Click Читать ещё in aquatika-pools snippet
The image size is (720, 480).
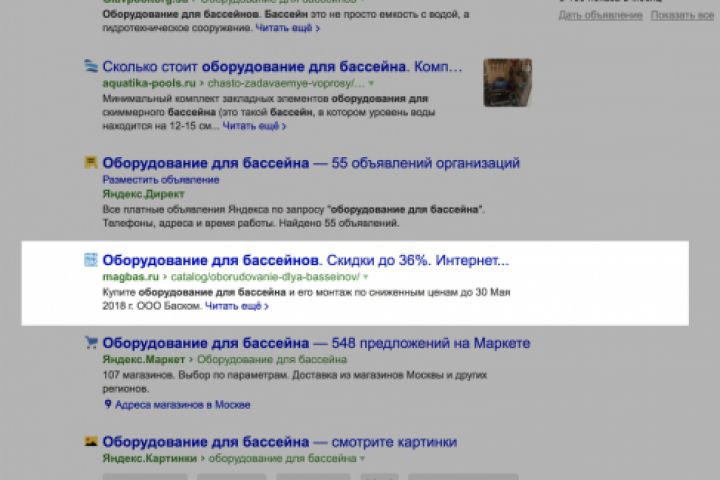click(254, 126)
